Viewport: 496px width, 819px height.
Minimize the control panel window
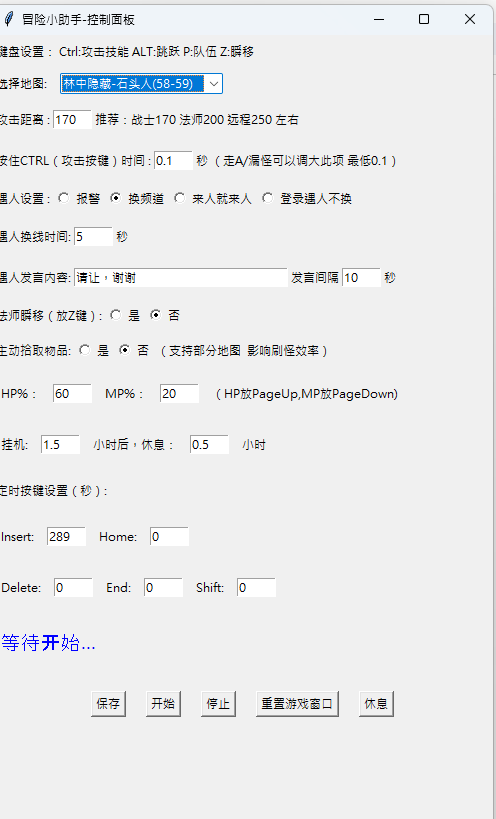click(379, 19)
